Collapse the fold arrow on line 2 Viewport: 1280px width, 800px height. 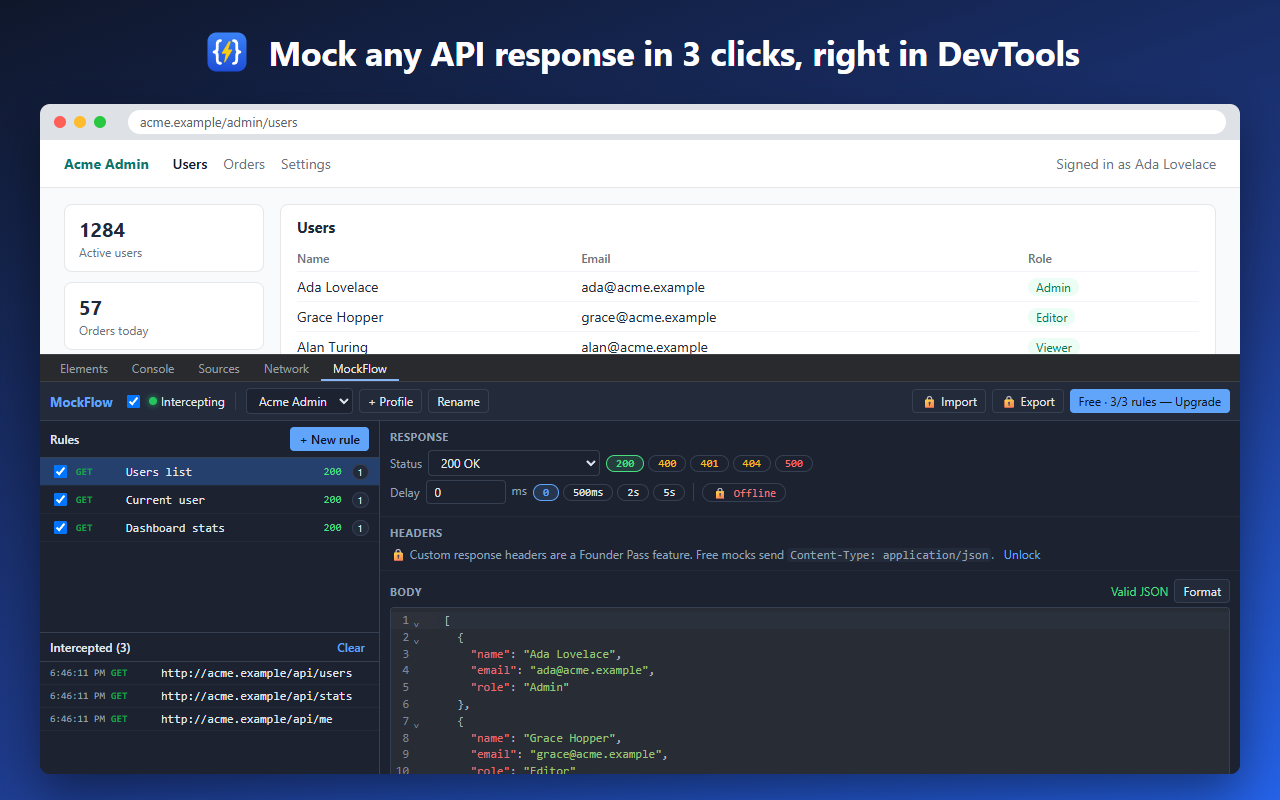coord(416,640)
